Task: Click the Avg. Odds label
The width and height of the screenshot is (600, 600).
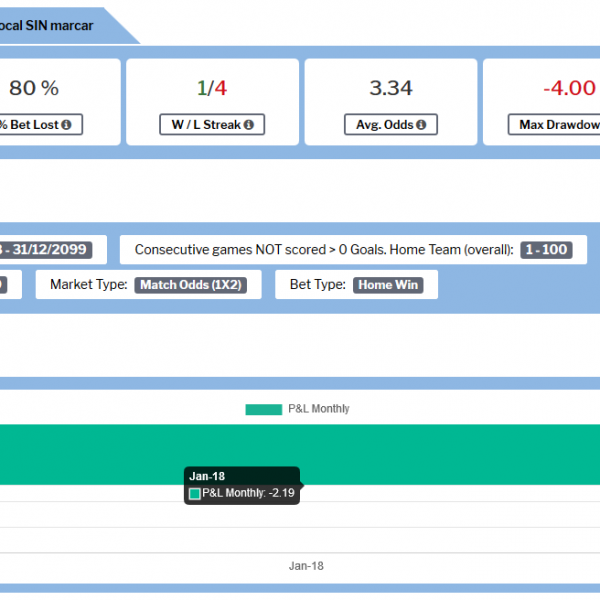Action: [385, 125]
